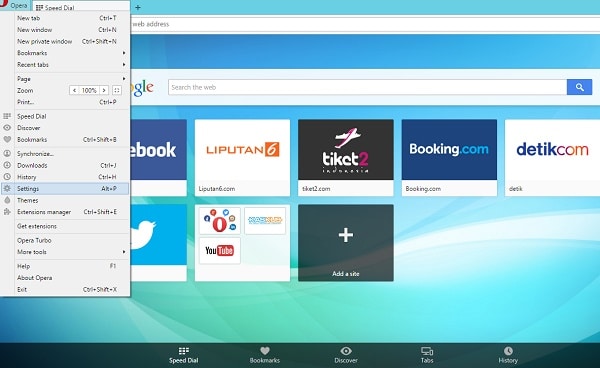Click the fullscreen icon next to zoom controls

point(117,90)
